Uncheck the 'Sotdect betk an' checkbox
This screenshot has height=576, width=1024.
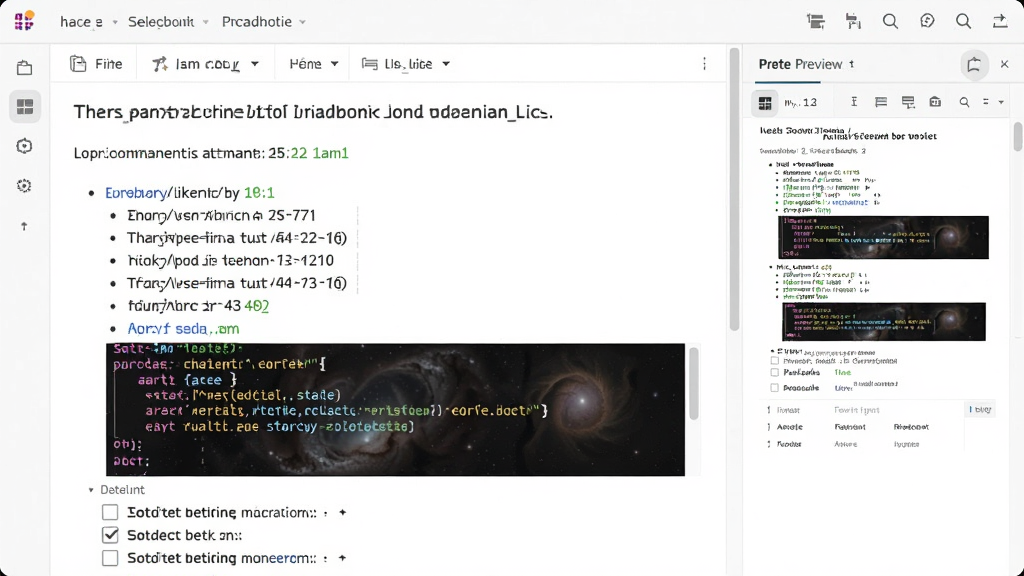(x=110, y=536)
